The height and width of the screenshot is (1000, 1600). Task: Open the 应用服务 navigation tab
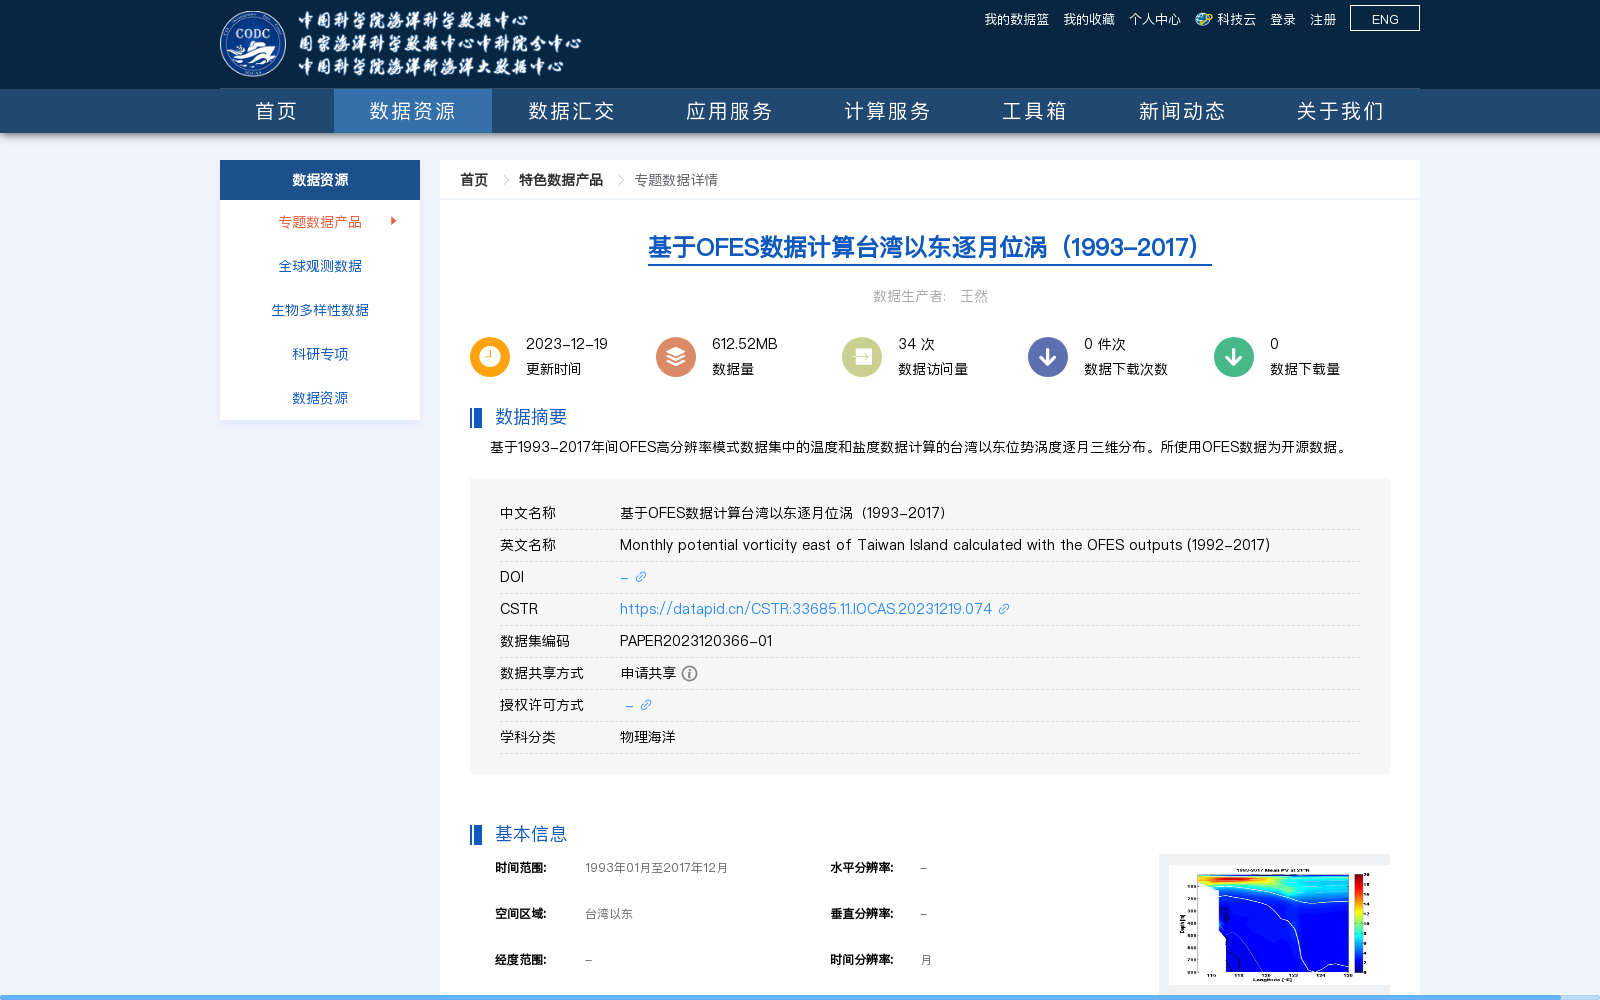(729, 111)
